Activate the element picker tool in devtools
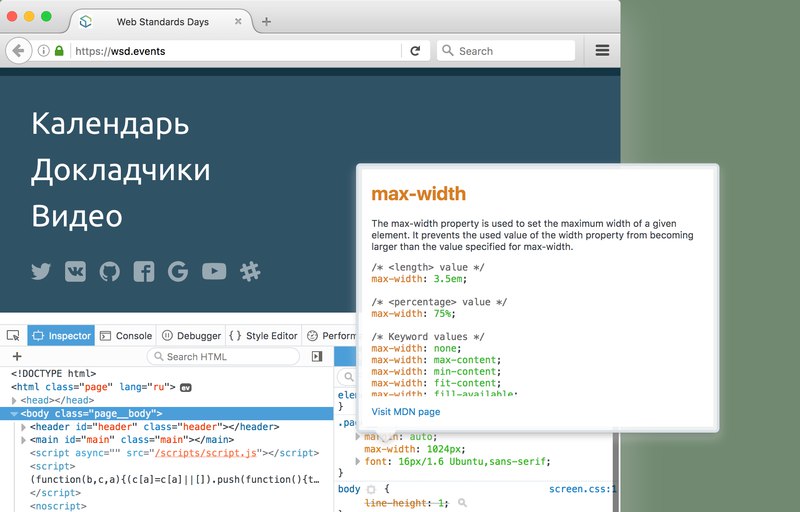800x512 pixels. click(13, 336)
